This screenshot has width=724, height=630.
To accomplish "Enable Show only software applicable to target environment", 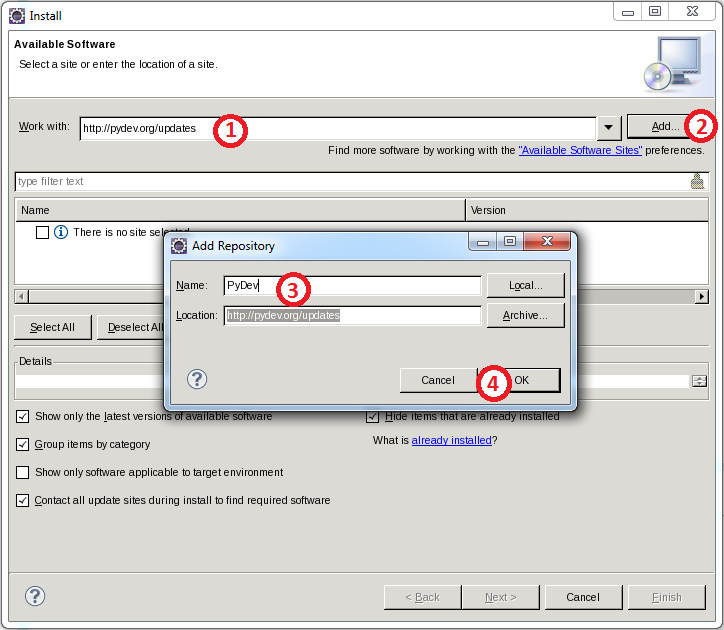I will click(23, 472).
